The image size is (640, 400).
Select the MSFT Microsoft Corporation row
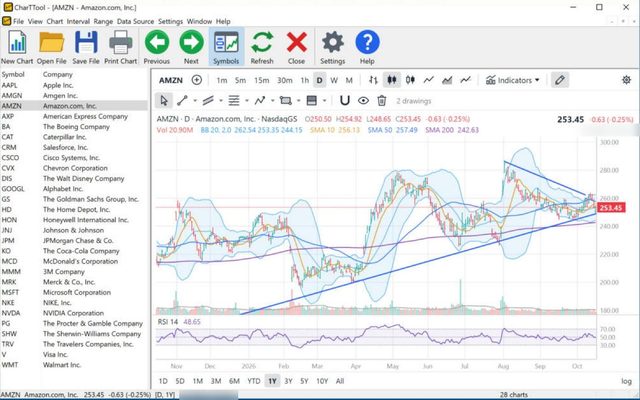point(74,292)
